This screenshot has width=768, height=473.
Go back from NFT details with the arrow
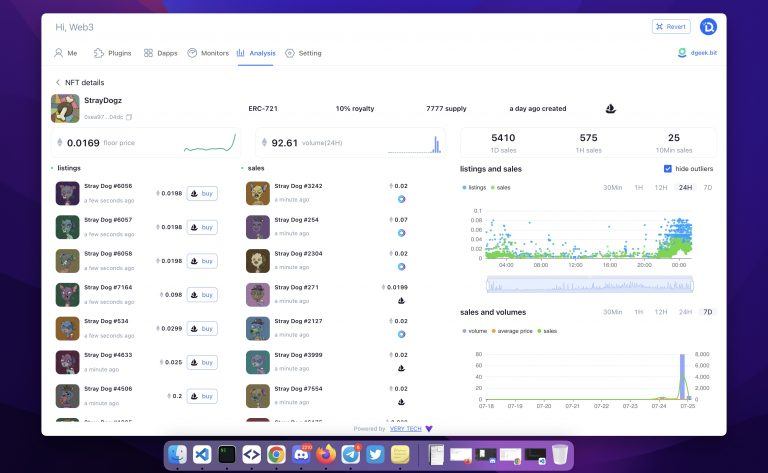58,82
